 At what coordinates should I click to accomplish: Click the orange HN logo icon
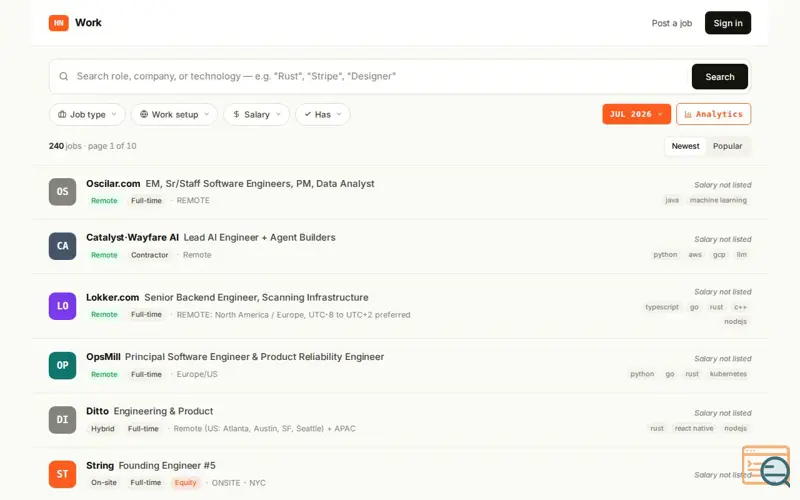pos(59,23)
